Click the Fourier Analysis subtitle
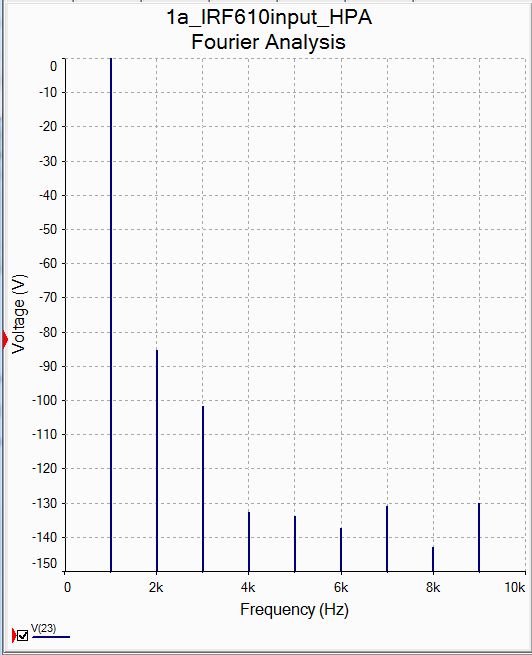This screenshot has height=655, width=532. coord(268,42)
